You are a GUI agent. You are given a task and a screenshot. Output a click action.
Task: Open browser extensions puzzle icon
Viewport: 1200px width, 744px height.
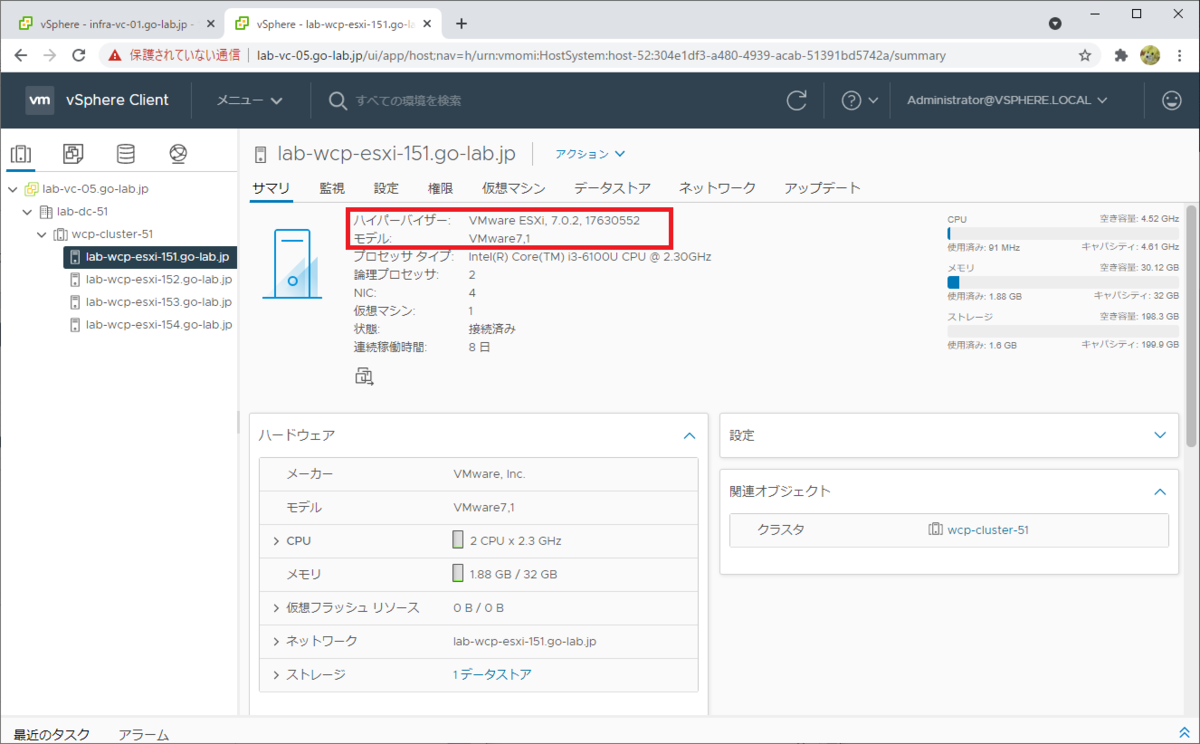[1121, 56]
